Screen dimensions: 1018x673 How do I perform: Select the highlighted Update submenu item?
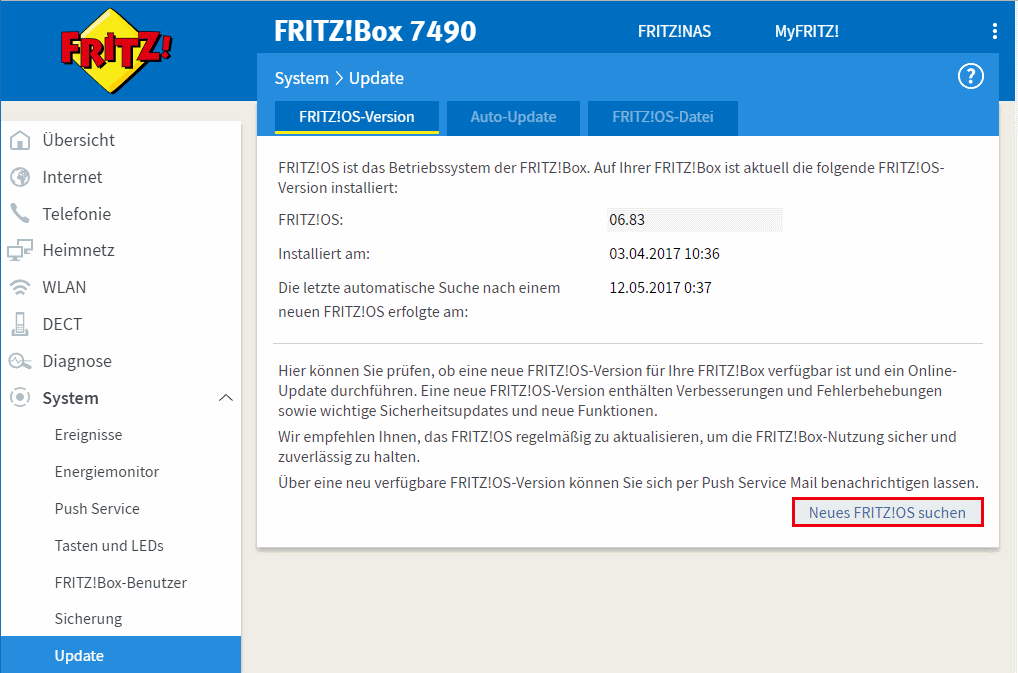pos(121,655)
